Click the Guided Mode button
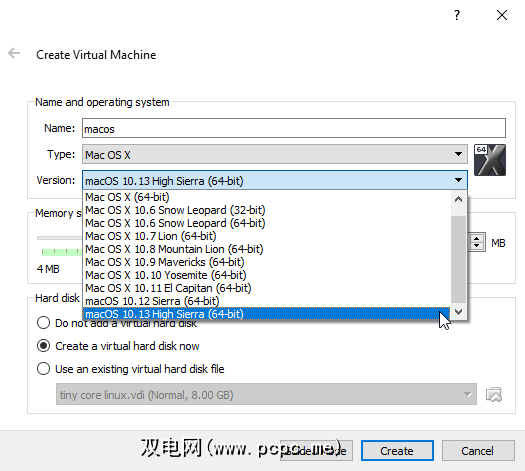This screenshot has width=525, height=471. 316,451
